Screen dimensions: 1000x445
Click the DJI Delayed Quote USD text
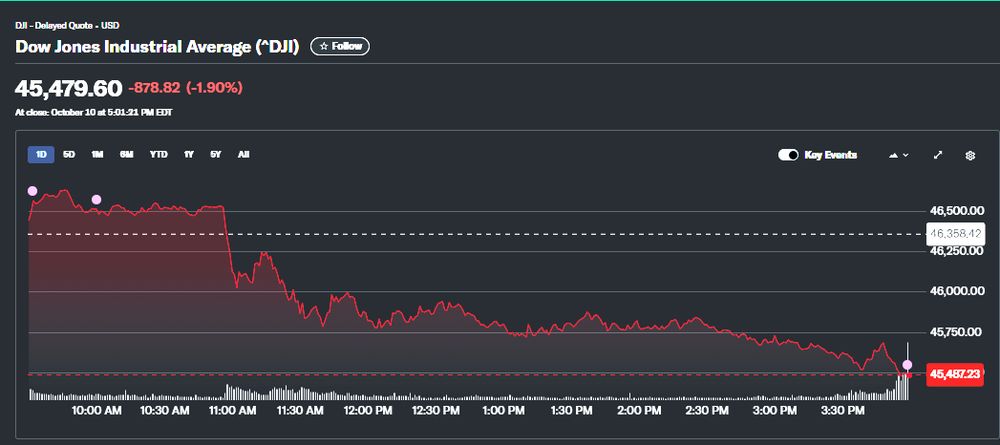[67, 26]
